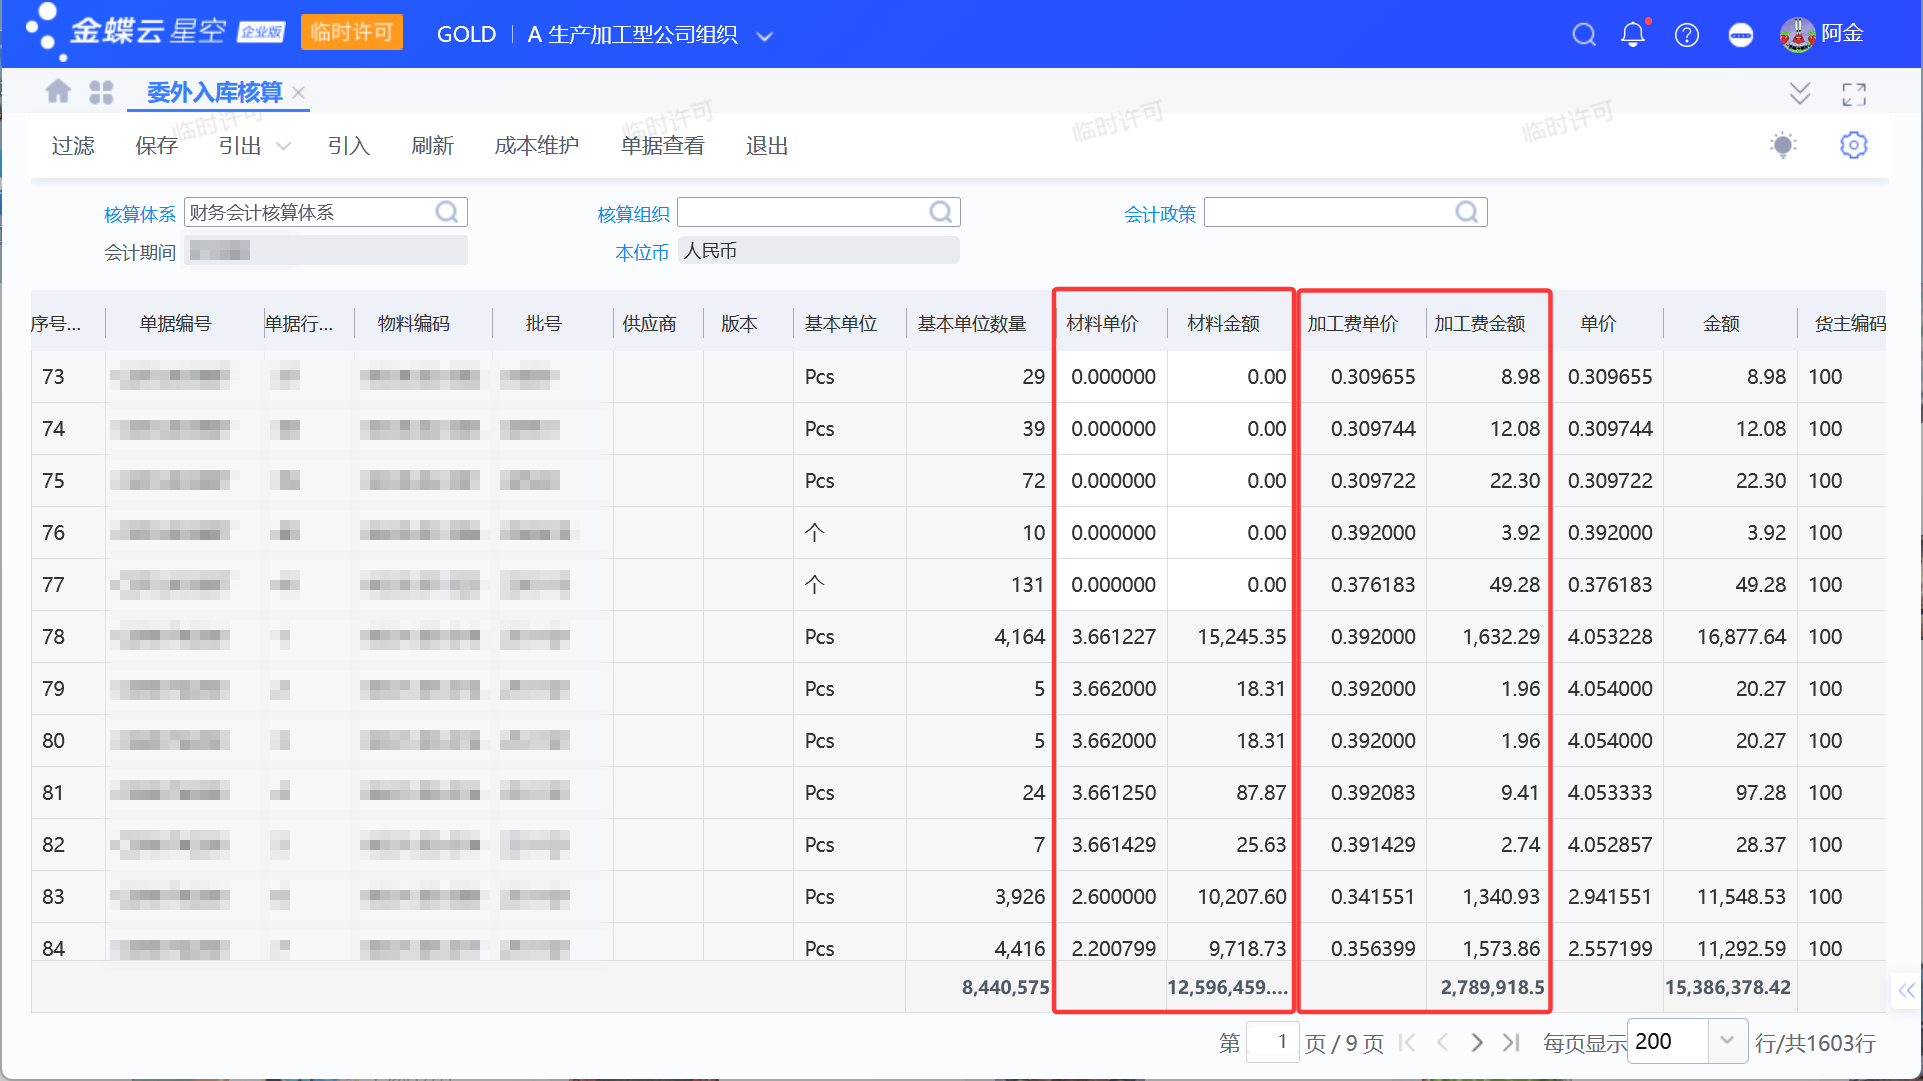1923x1081 pixels.
Task: Collapse tabs using double chevron down
Action: pos(1799,93)
